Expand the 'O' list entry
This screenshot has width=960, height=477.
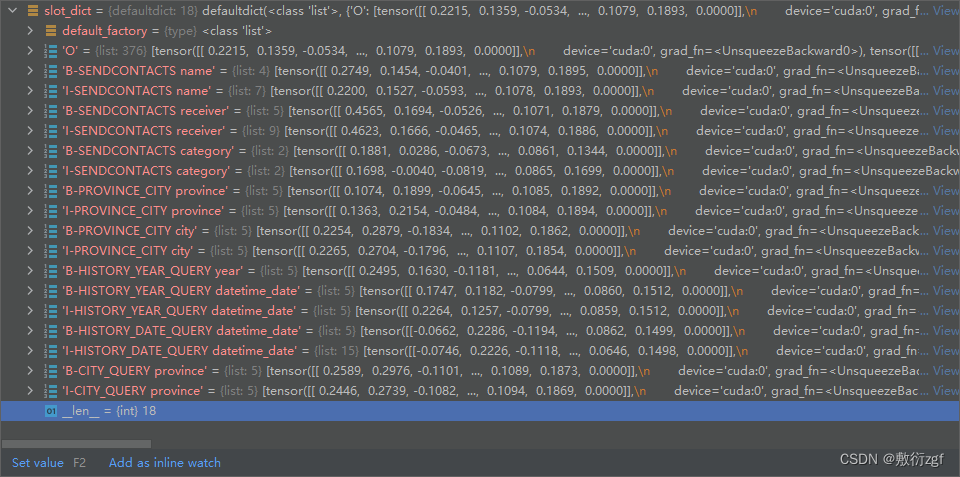pos(31,51)
